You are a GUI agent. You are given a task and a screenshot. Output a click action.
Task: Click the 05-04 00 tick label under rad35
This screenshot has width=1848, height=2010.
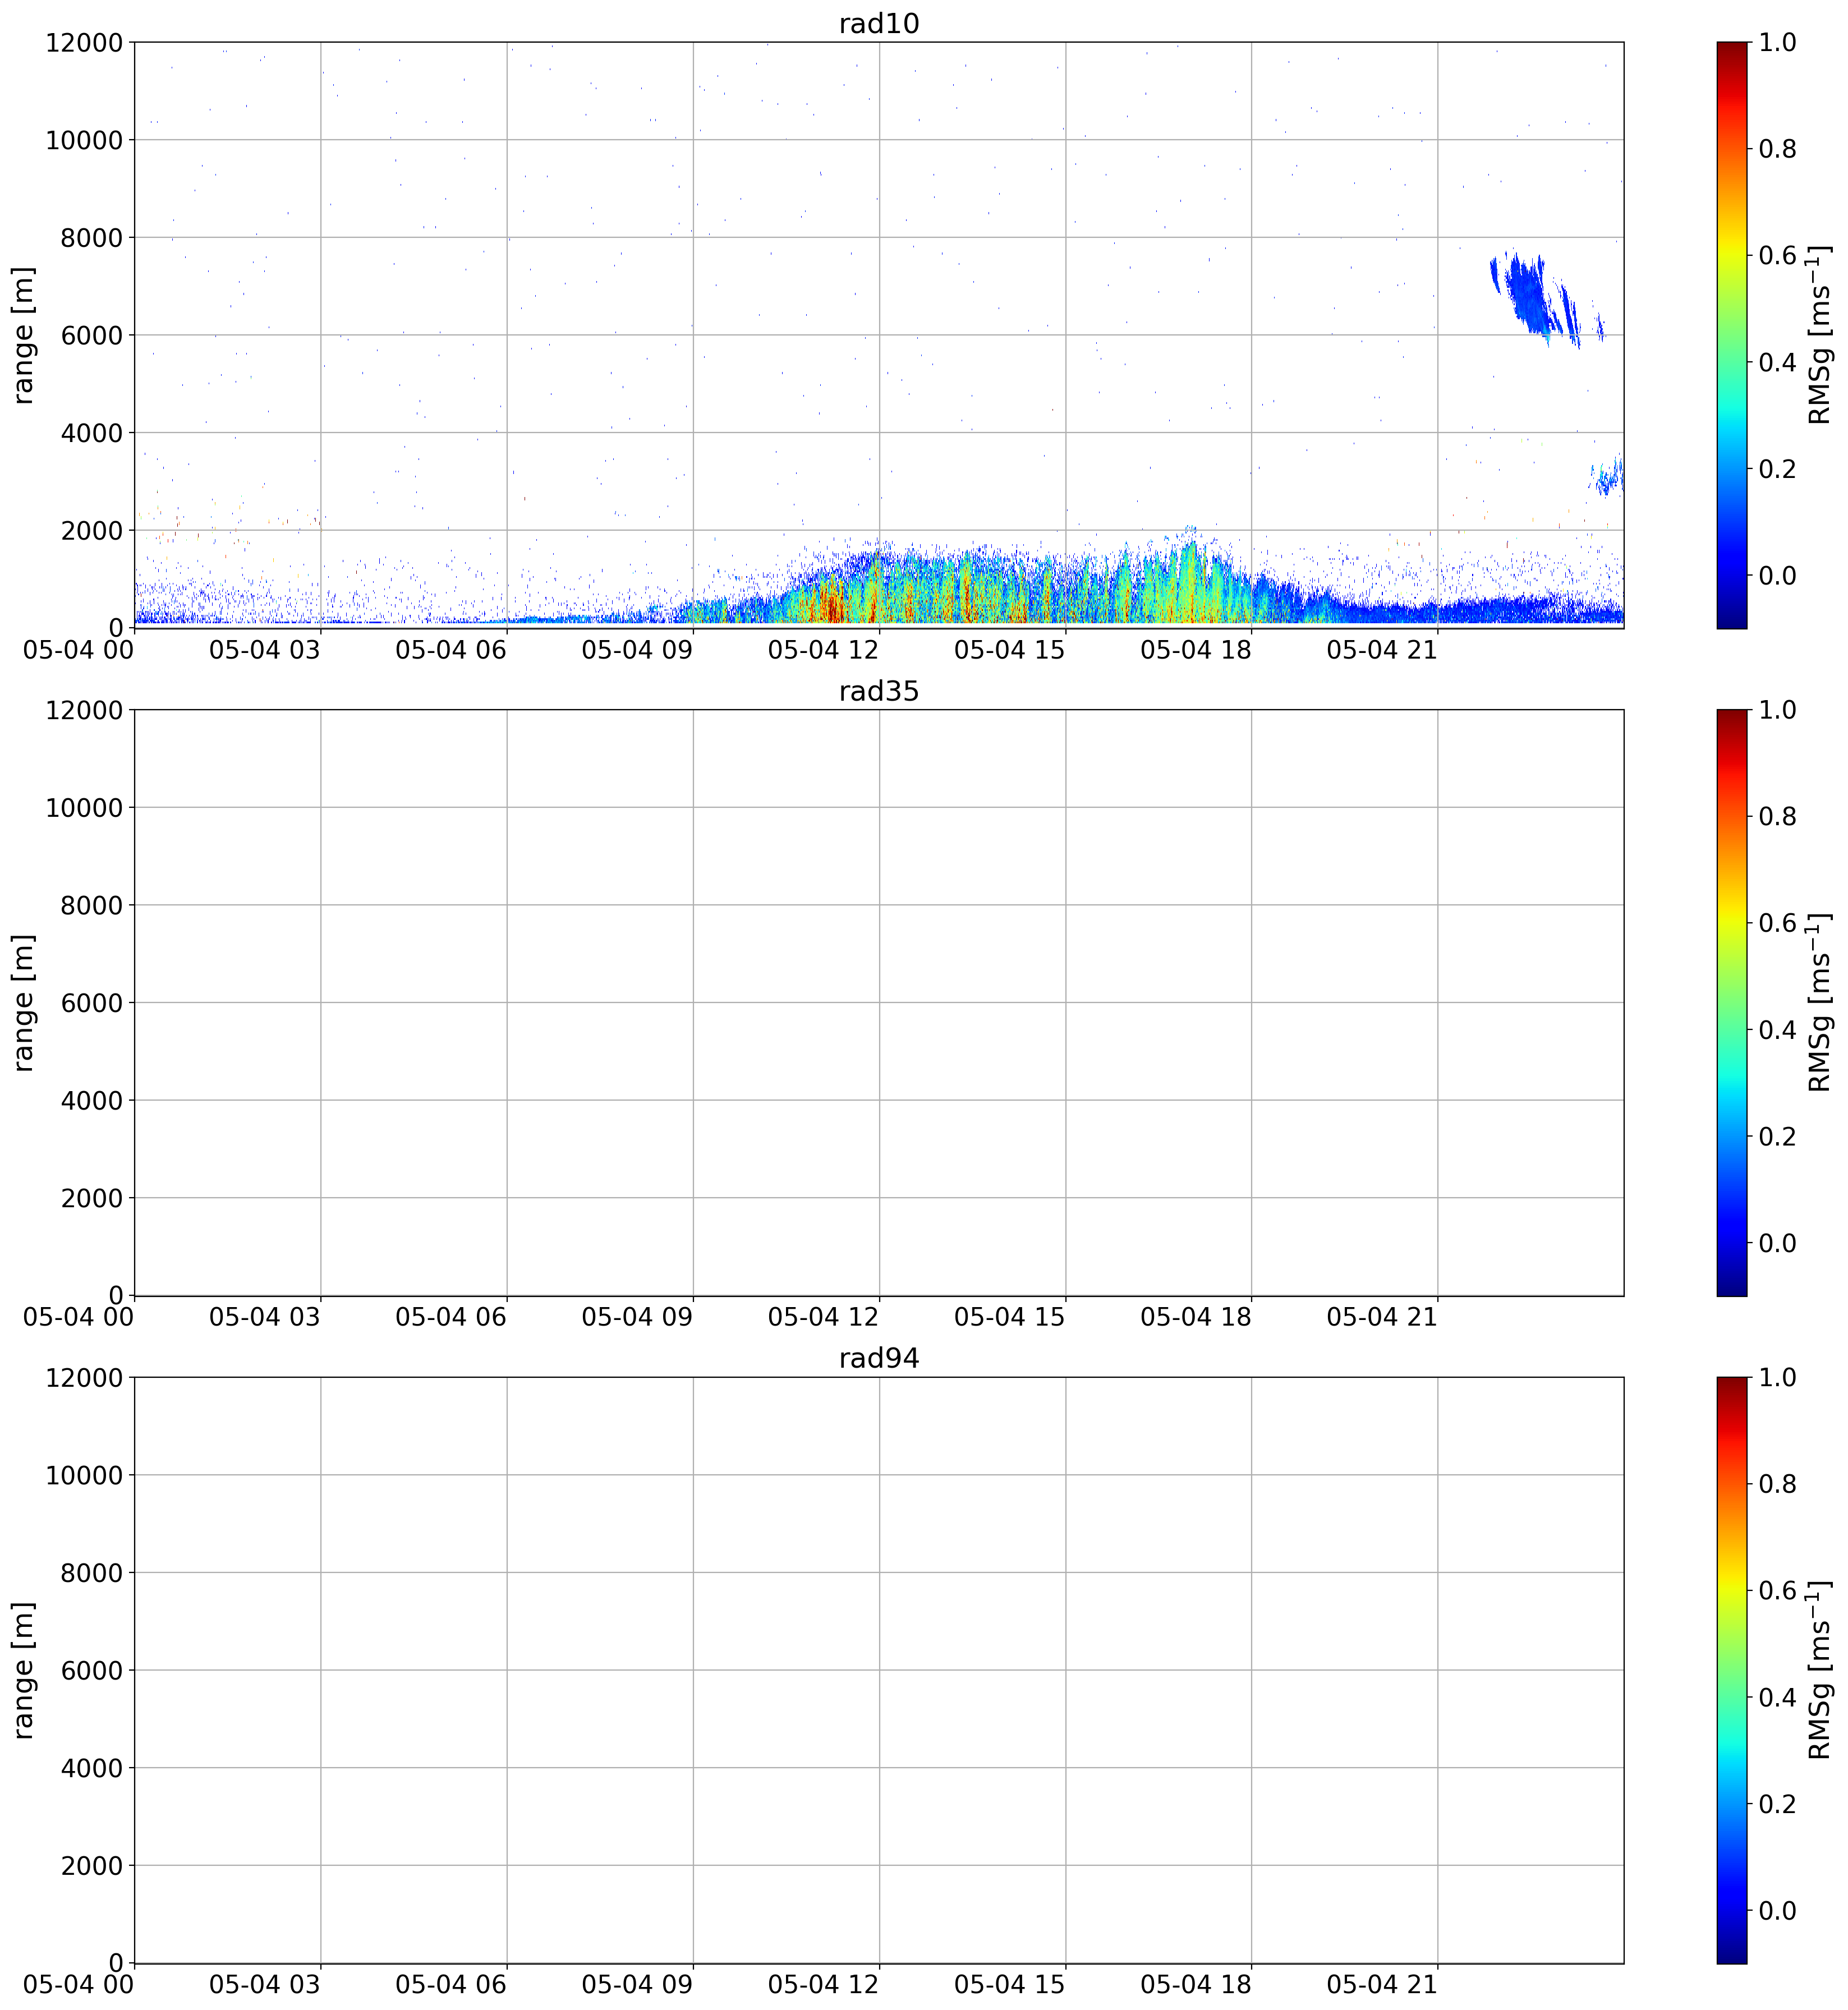coord(78,1317)
